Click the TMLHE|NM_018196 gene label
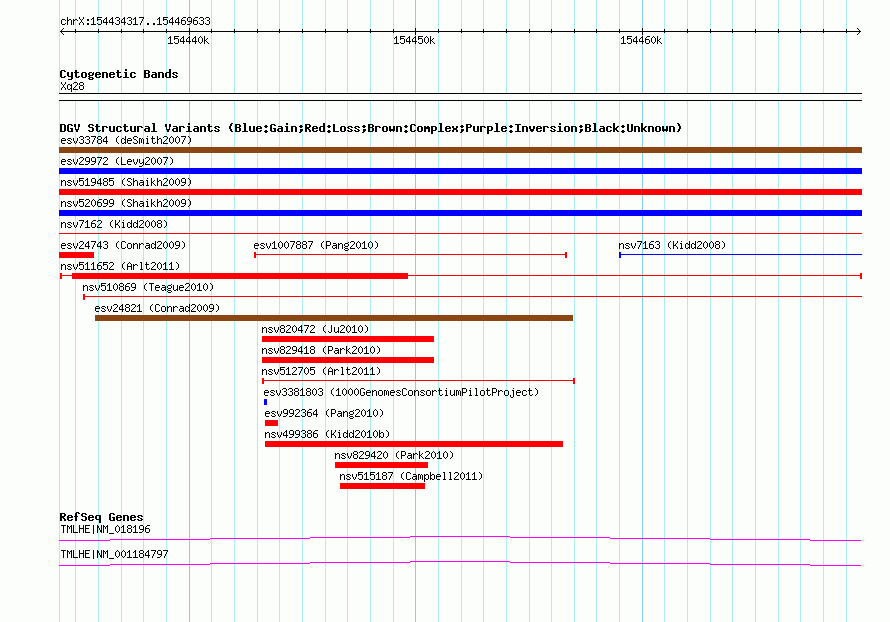Viewport: 890px width, 622px height. coord(105,529)
